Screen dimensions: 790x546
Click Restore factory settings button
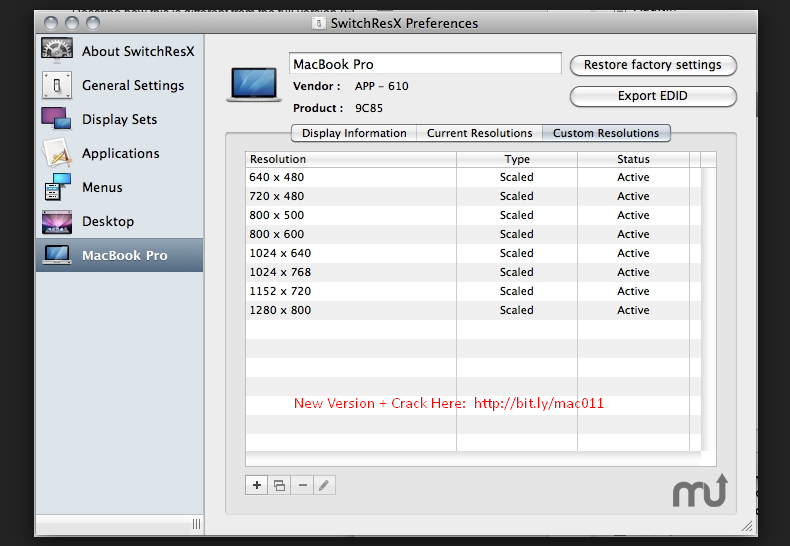pyautogui.click(x=653, y=65)
